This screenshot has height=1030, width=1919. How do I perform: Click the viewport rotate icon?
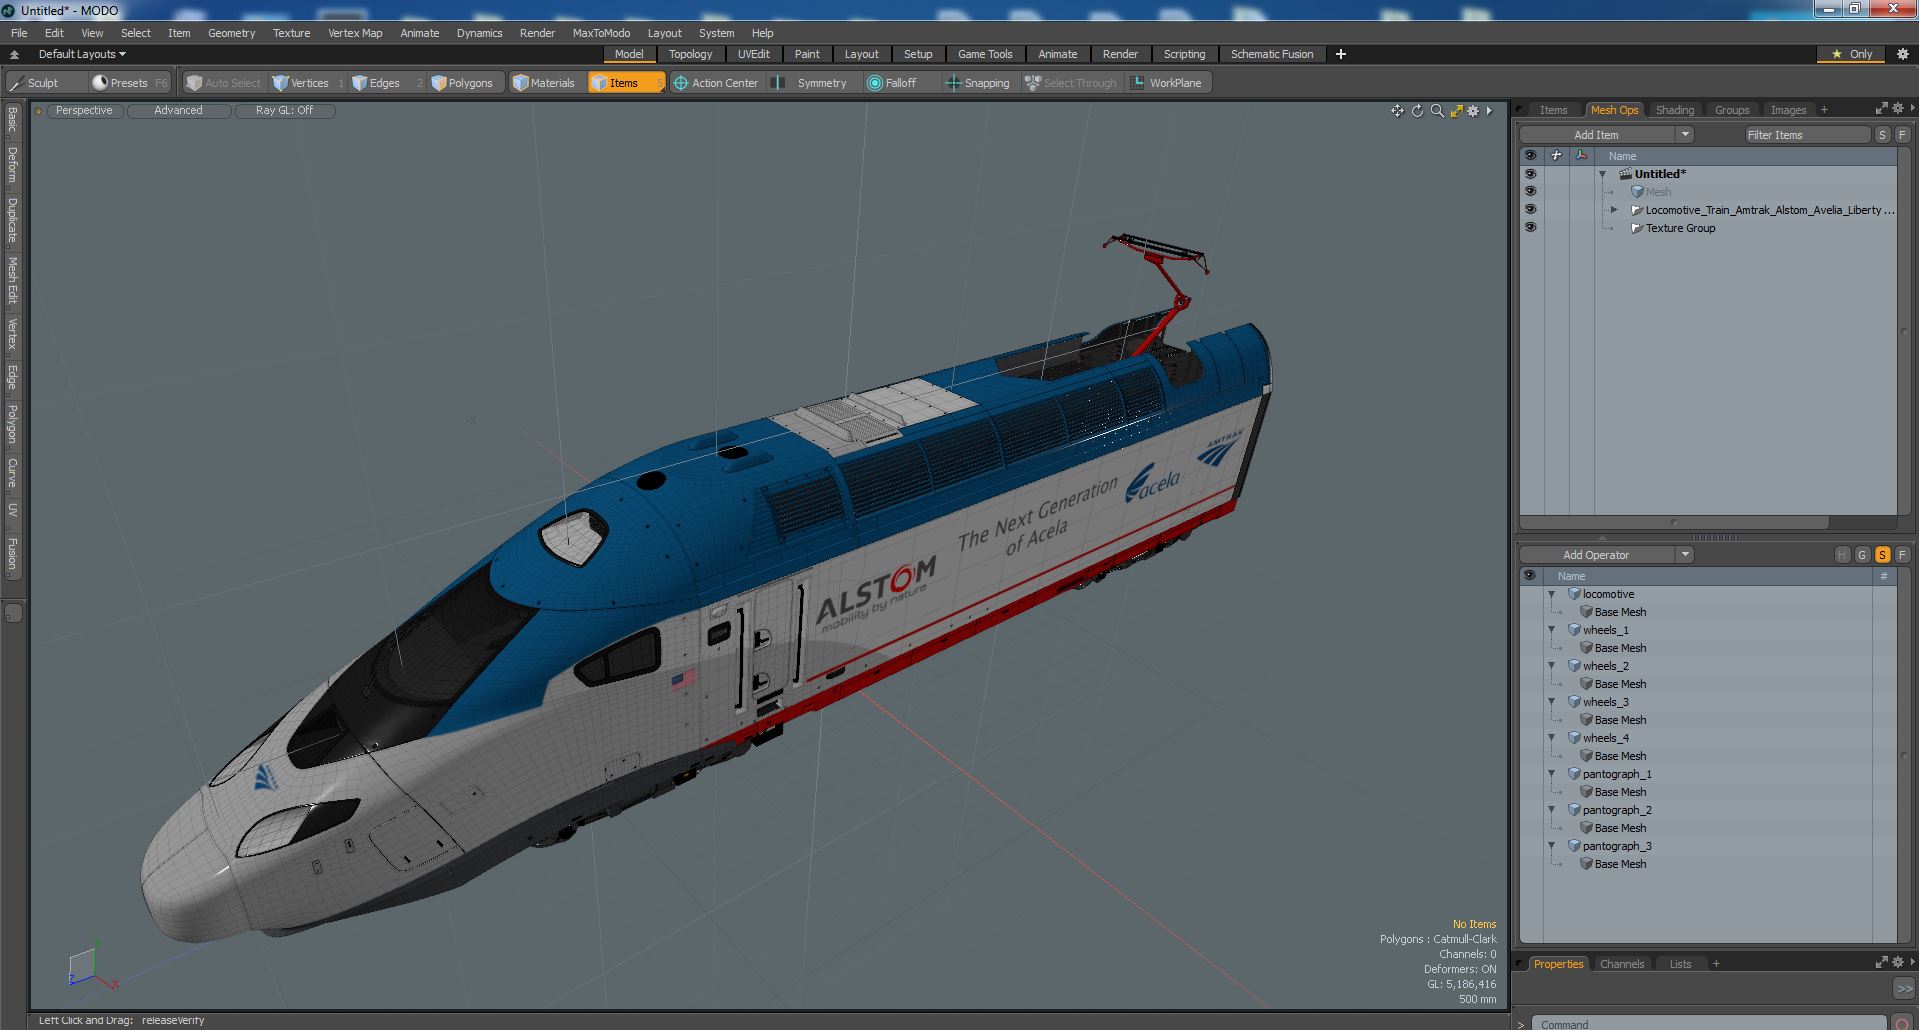(x=1417, y=111)
